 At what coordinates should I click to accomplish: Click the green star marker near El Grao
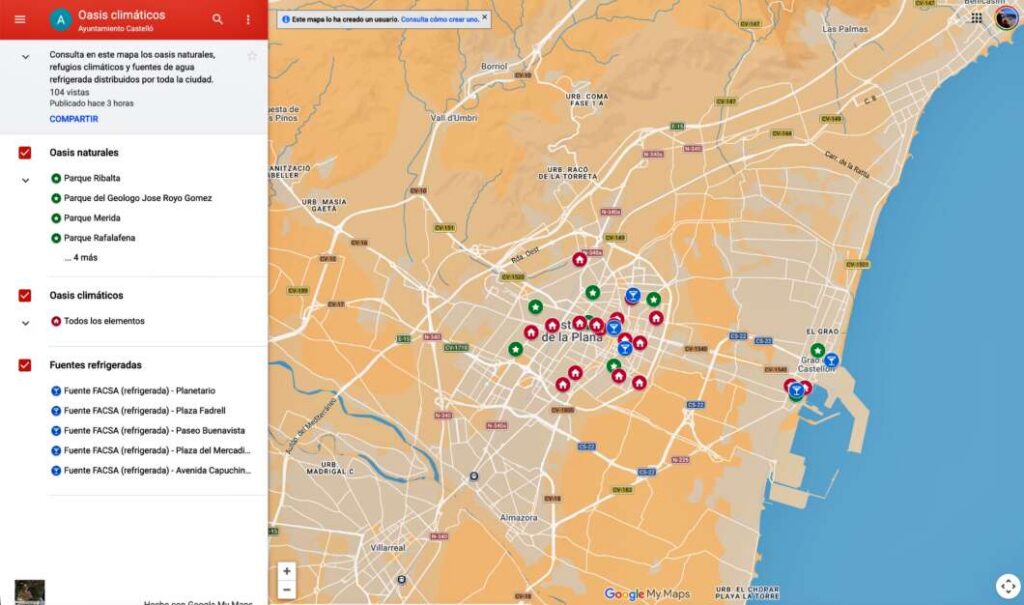(818, 351)
